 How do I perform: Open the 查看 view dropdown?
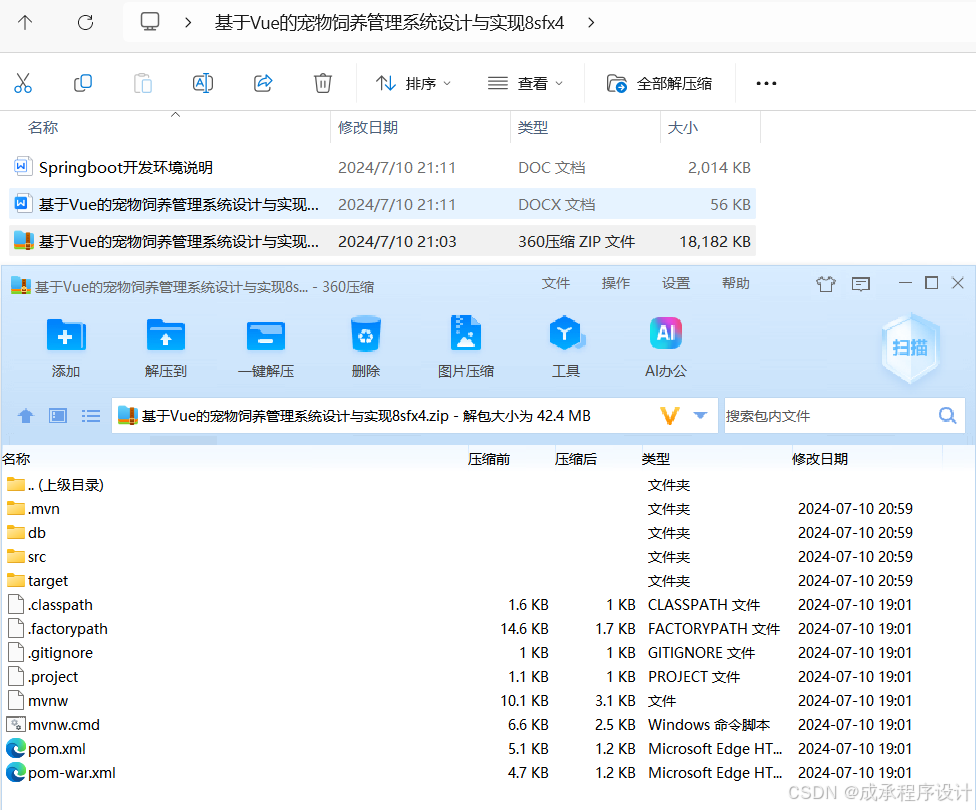[x=525, y=83]
